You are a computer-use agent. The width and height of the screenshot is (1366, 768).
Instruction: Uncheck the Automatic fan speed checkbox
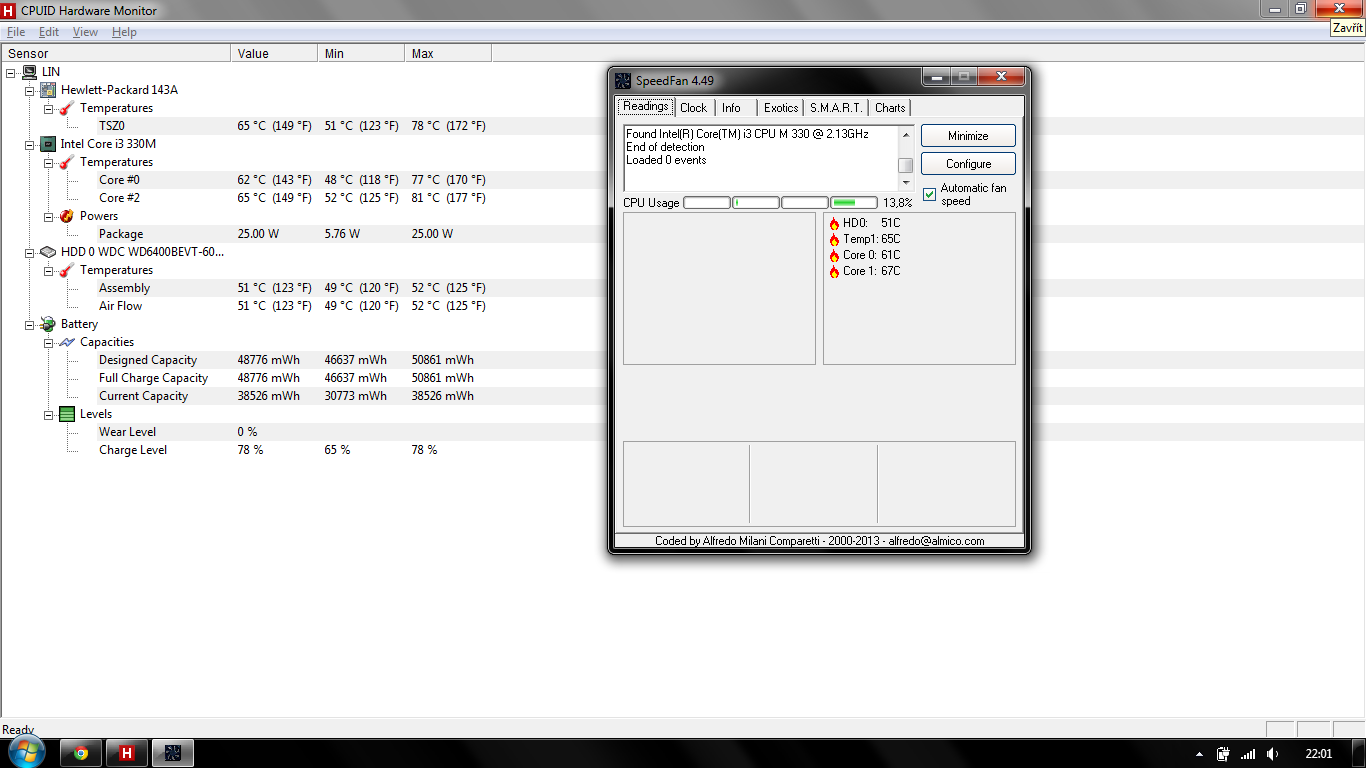[930, 194]
